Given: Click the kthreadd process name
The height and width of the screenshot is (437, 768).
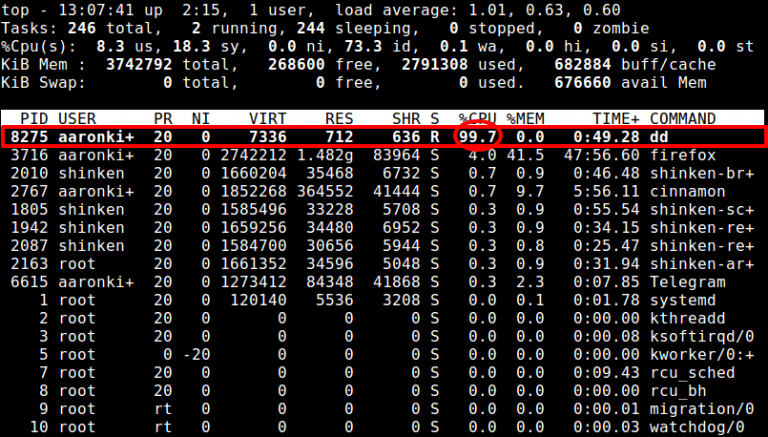Looking at the screenshot, I should tap(687, 318).
